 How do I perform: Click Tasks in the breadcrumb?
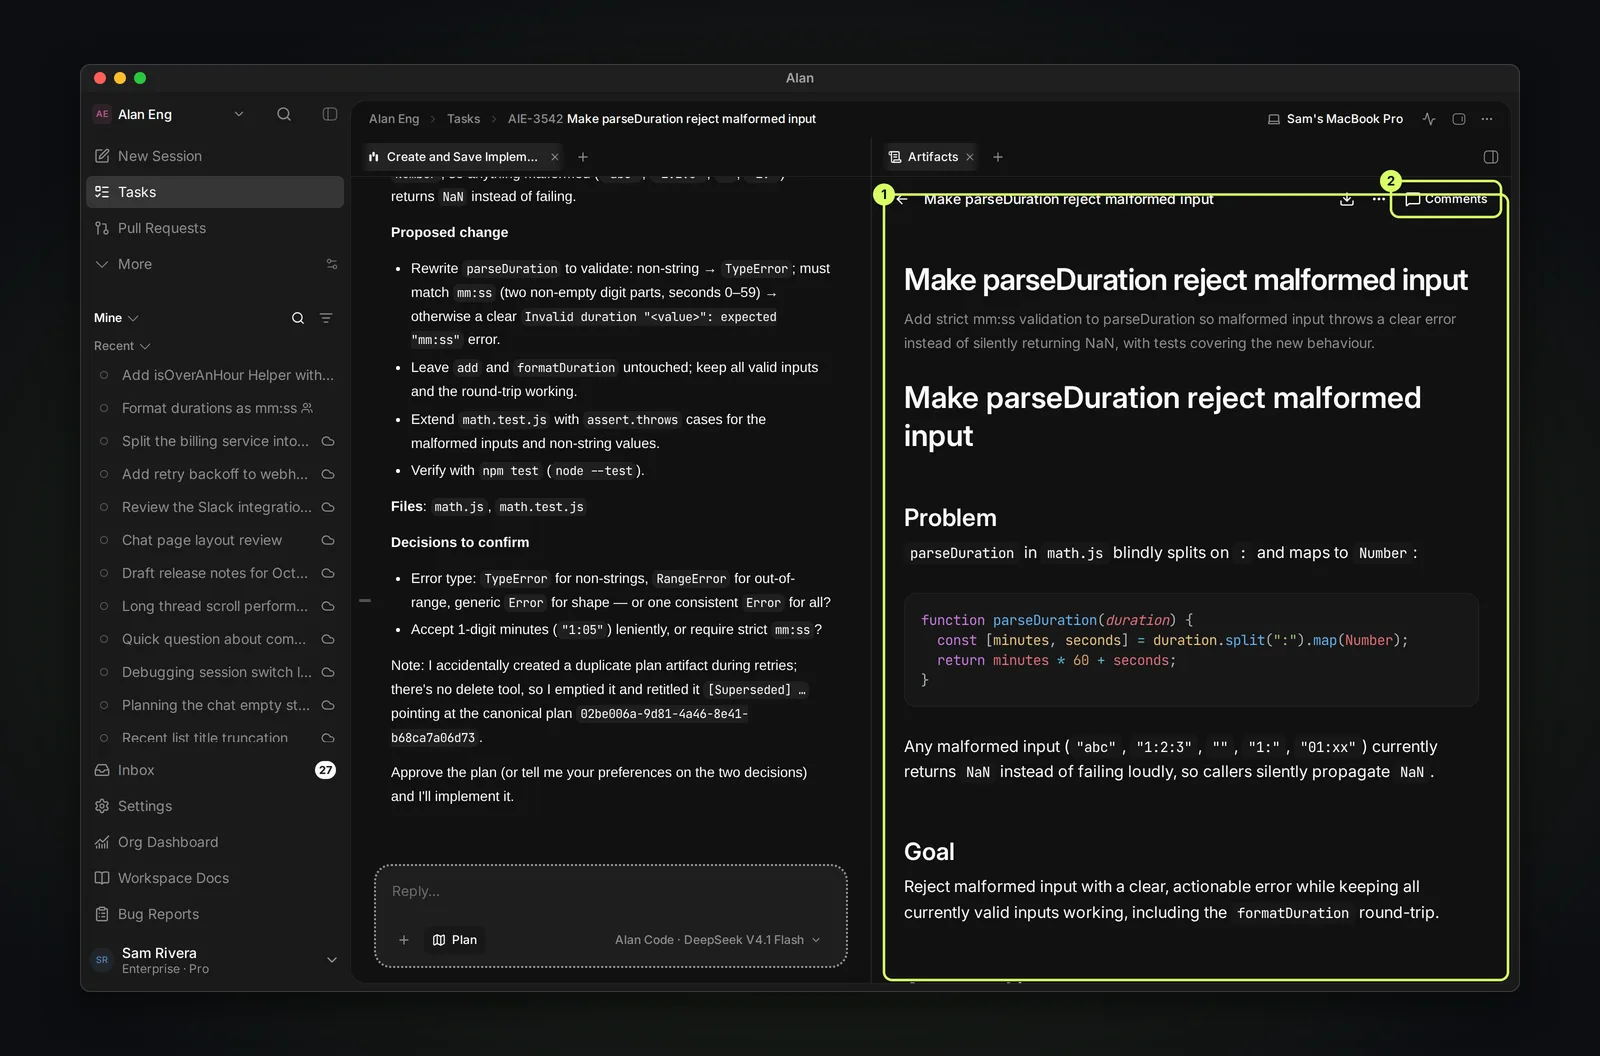pyautogui.click(x=463, y=119)
